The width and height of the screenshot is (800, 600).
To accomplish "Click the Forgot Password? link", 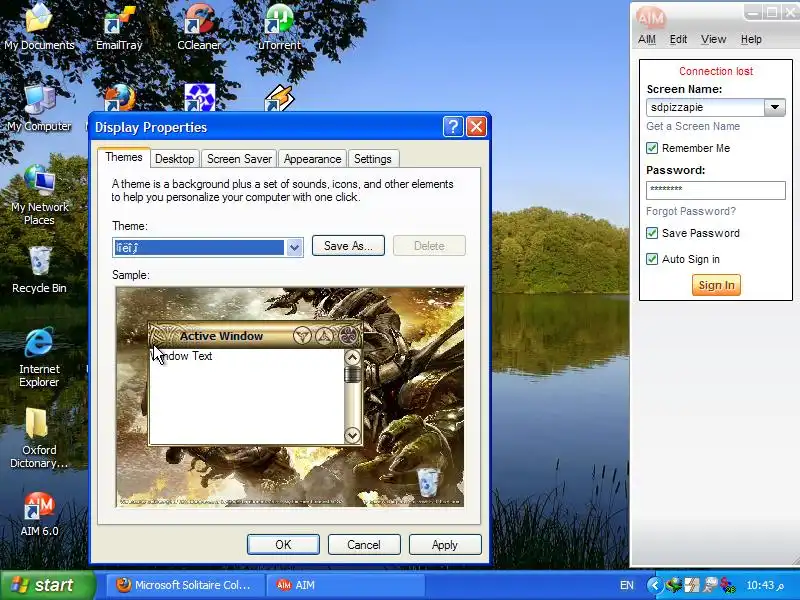I will (x=691, y=211).
